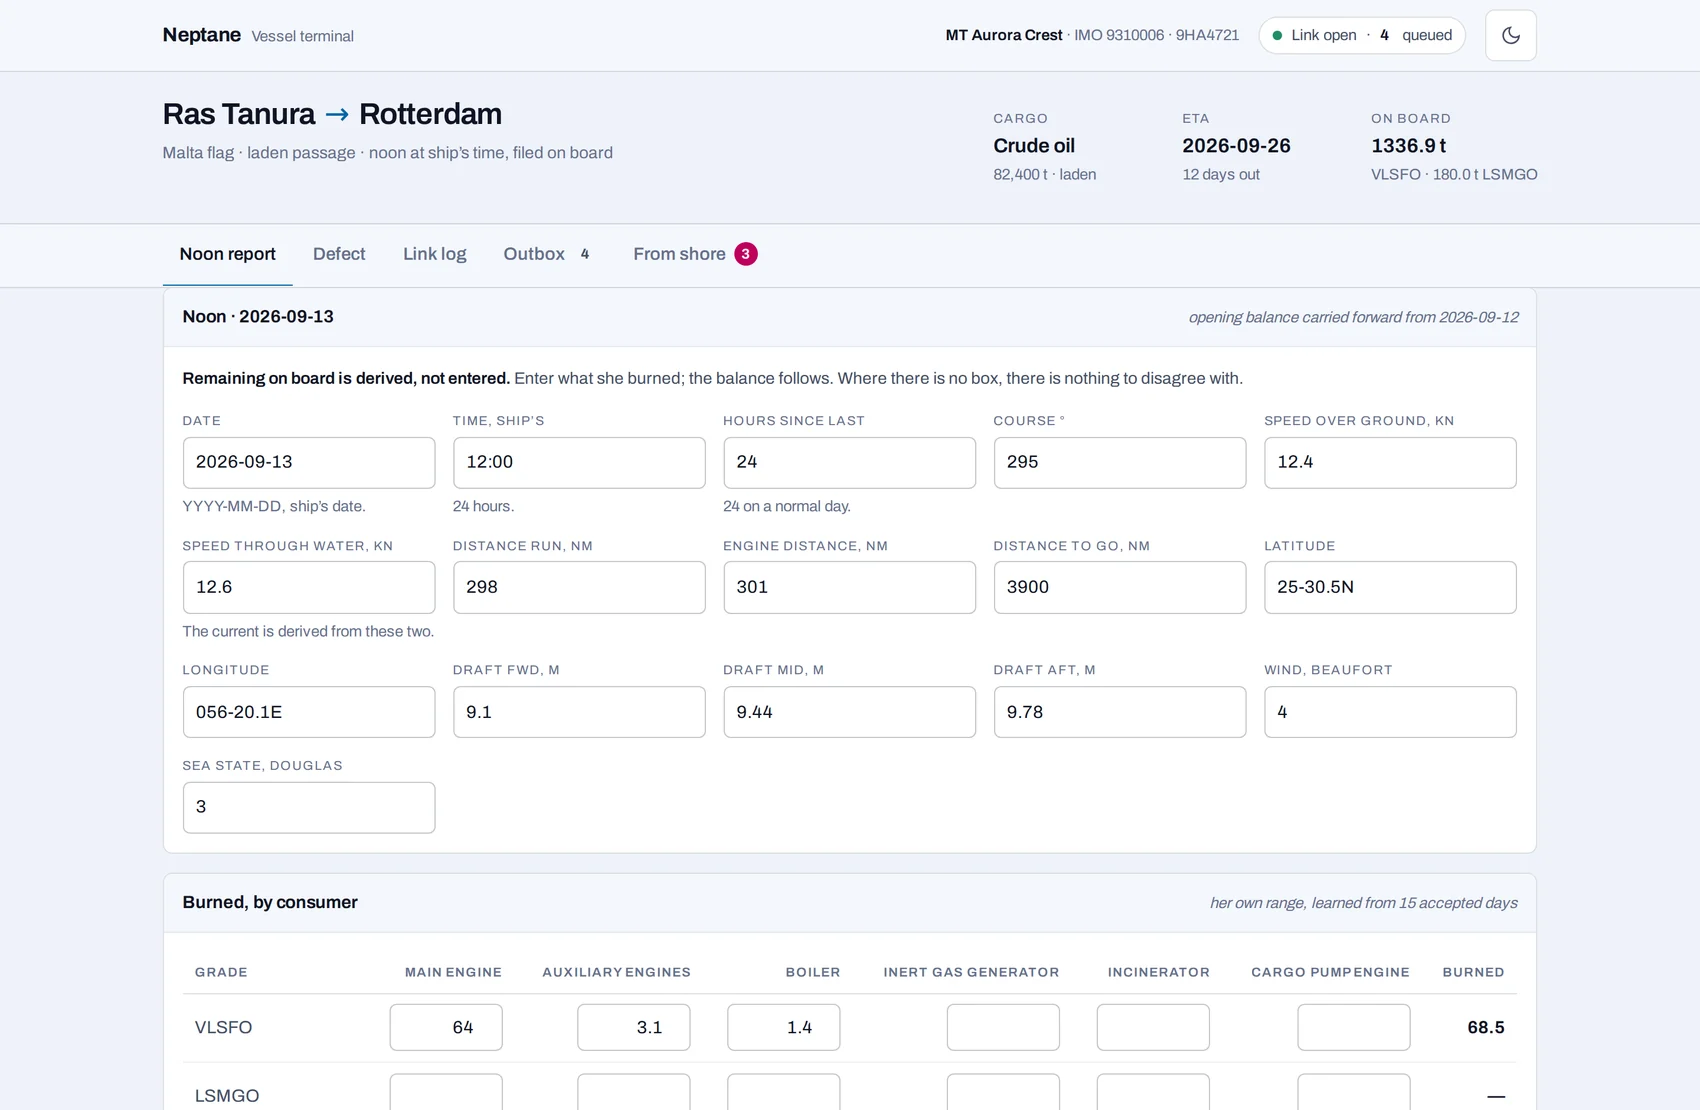Click the Wind, Beaufort field
Screen dimensions: 1700x1110
click(1390, 712)
